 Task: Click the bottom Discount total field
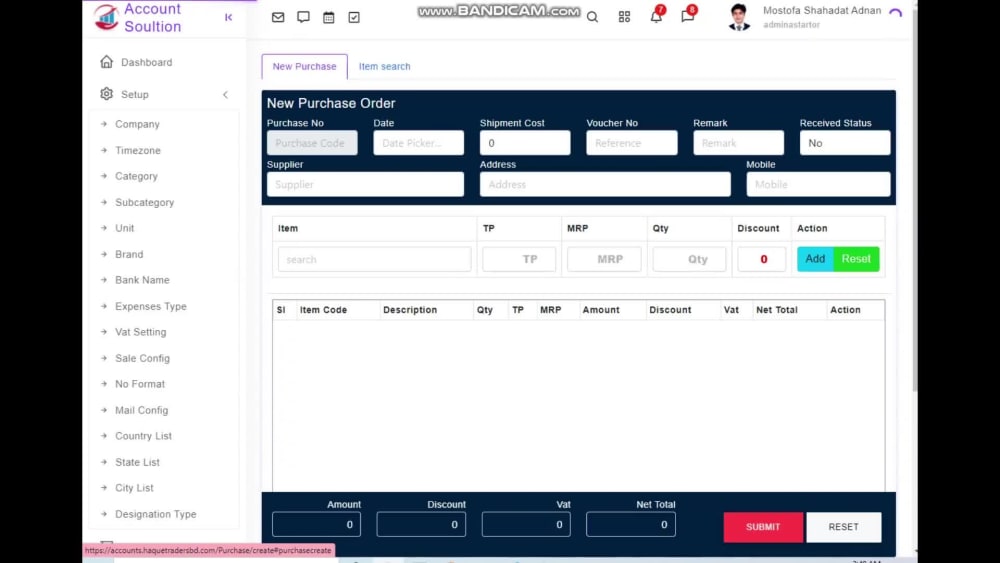[x=421, y=524]
